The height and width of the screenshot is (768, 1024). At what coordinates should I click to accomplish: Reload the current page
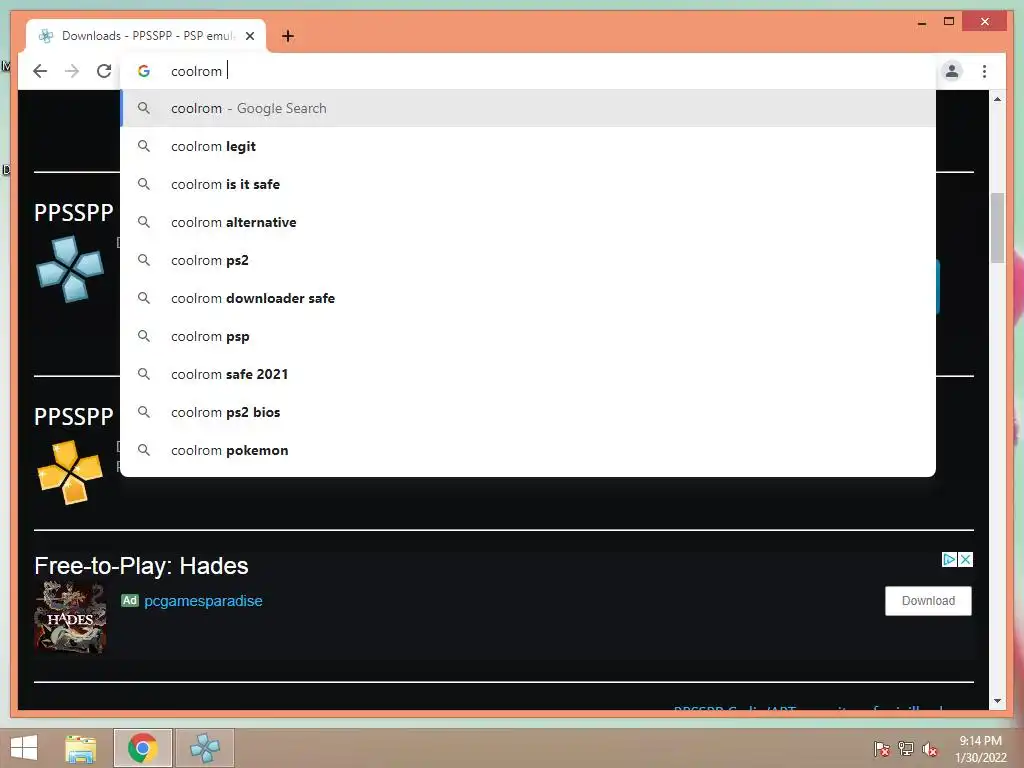(x=104, y=71)
